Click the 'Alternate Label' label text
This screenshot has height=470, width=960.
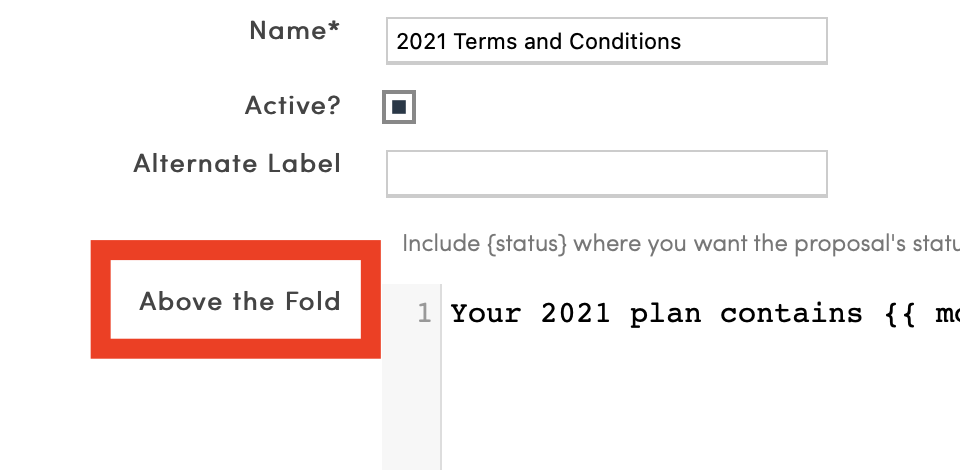coord(237,163)
